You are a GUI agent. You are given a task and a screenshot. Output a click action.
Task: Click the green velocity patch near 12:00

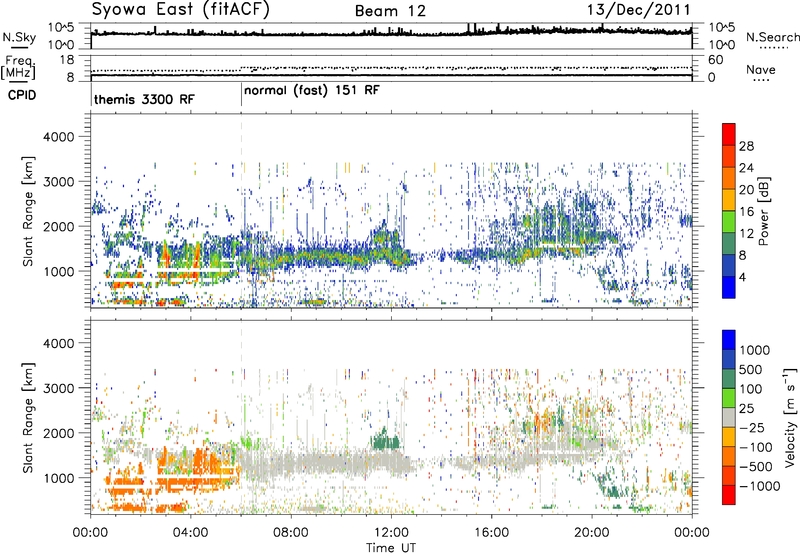click(386, 439)
